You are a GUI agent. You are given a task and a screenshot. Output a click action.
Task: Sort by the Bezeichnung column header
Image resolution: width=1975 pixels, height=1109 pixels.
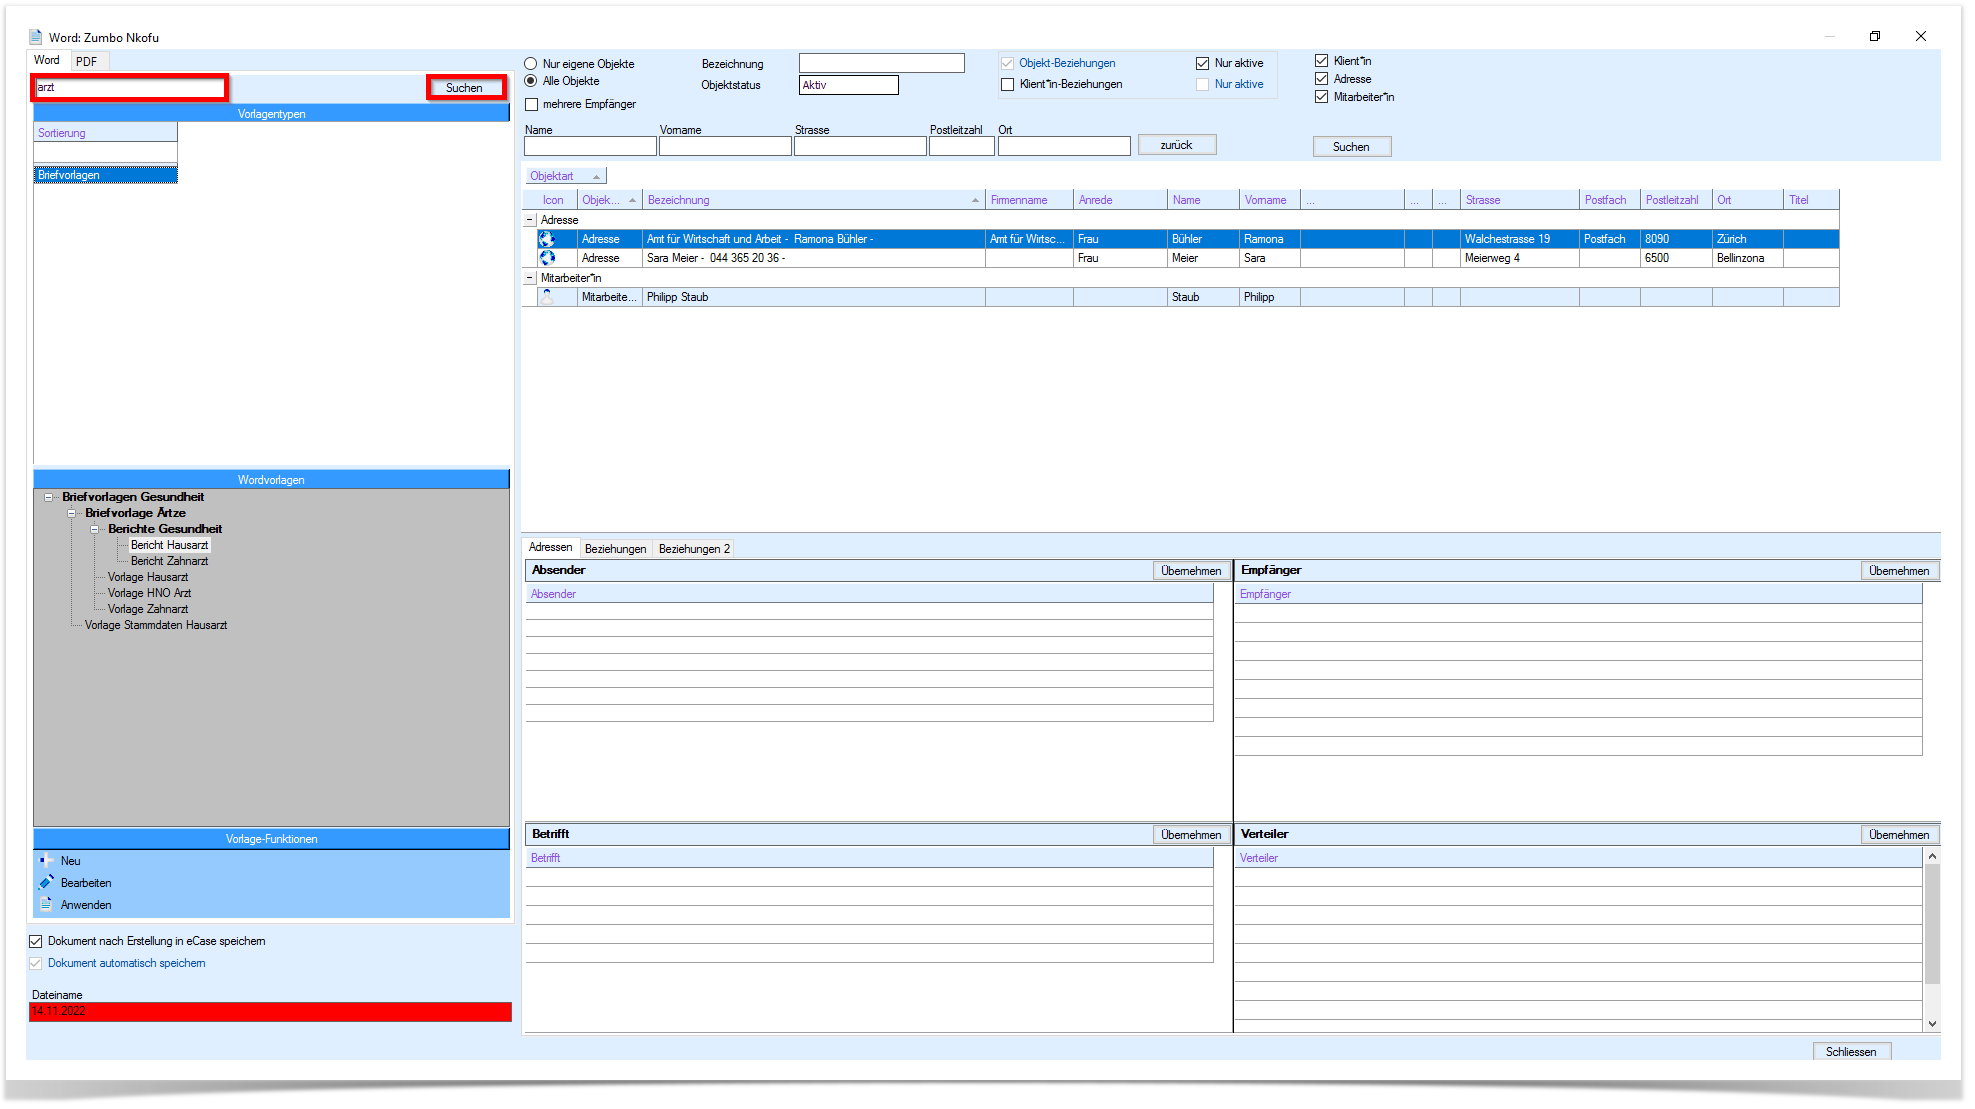pyautogui.click(x=812, y=200)
